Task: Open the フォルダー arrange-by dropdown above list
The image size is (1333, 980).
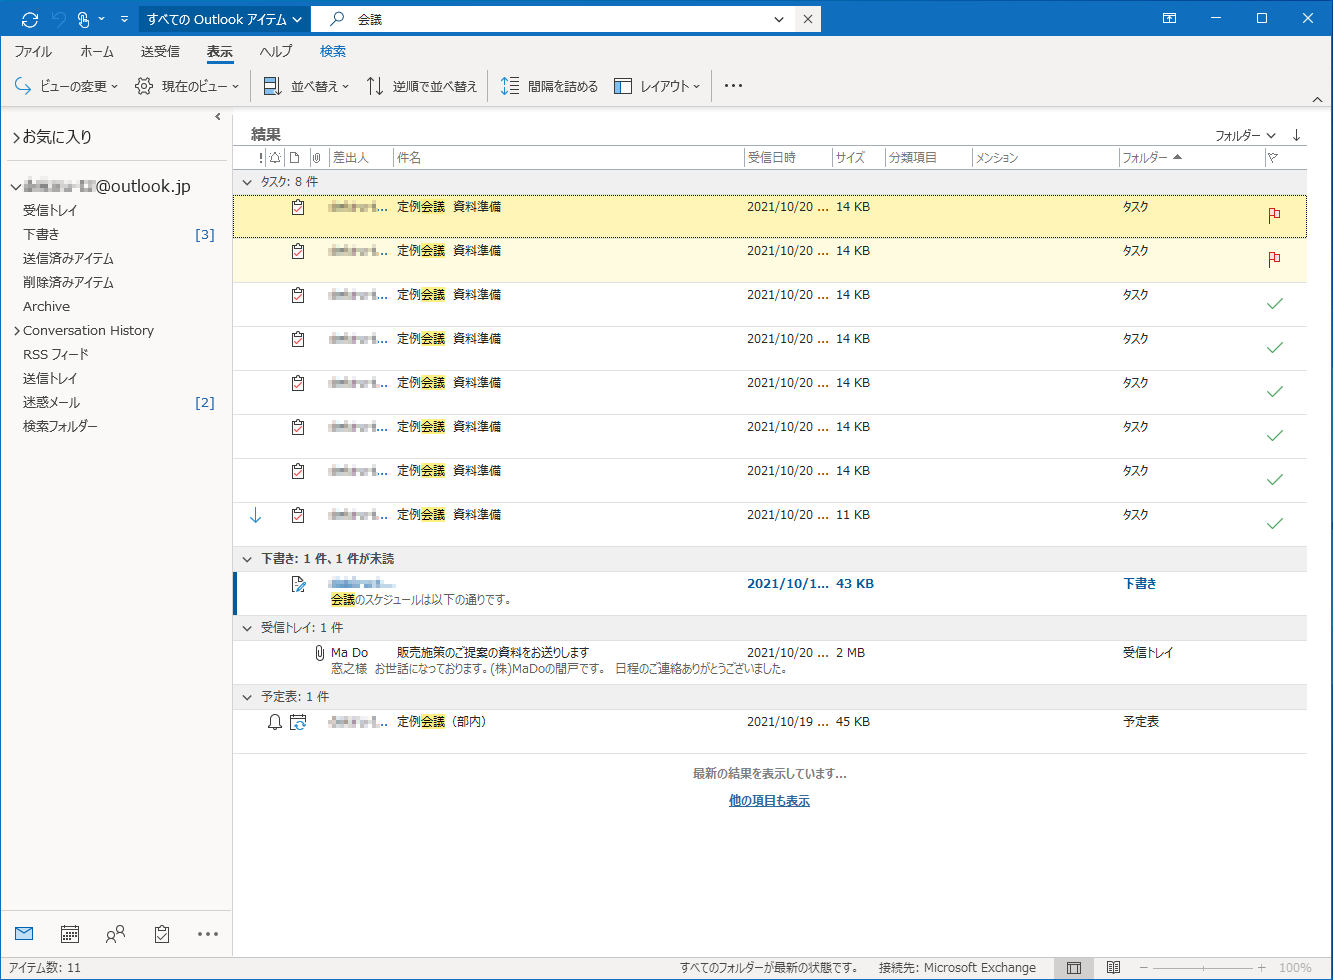Action: tap(1245, 135)
